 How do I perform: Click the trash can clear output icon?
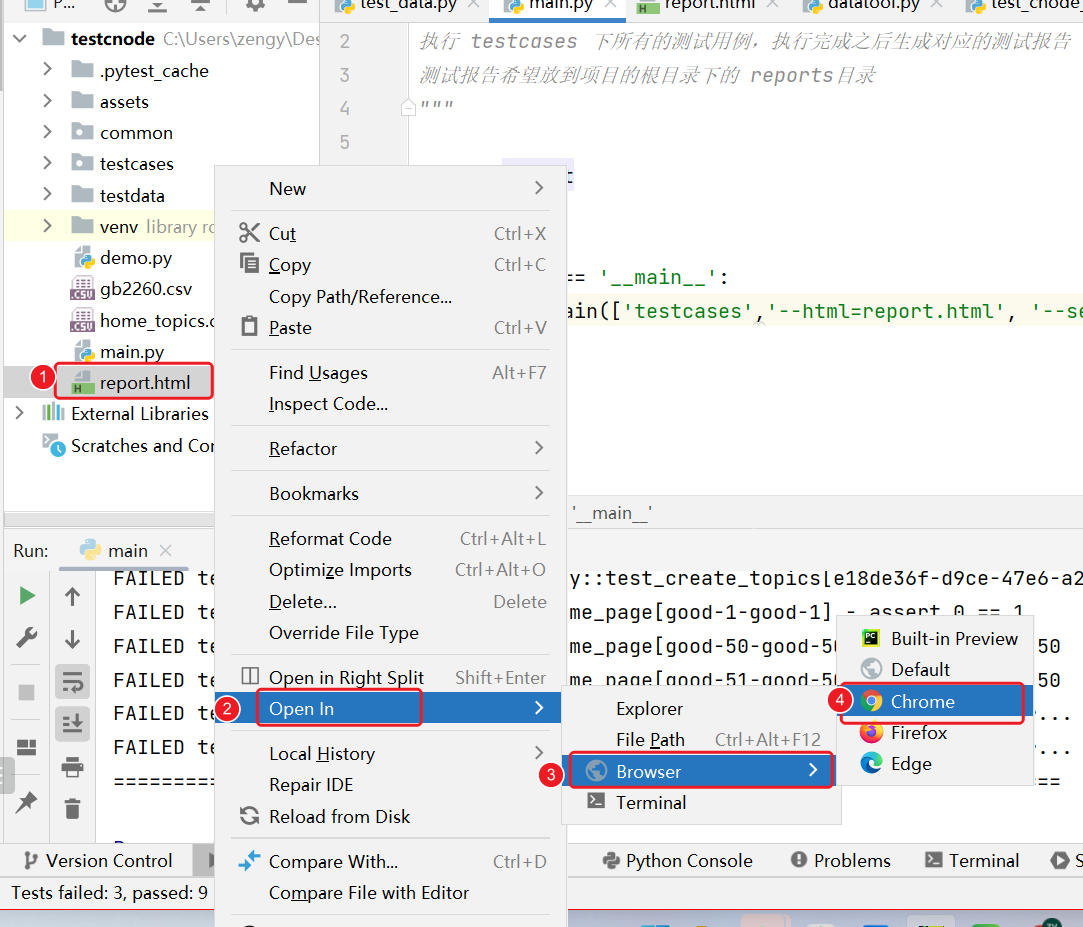(73, 807)
